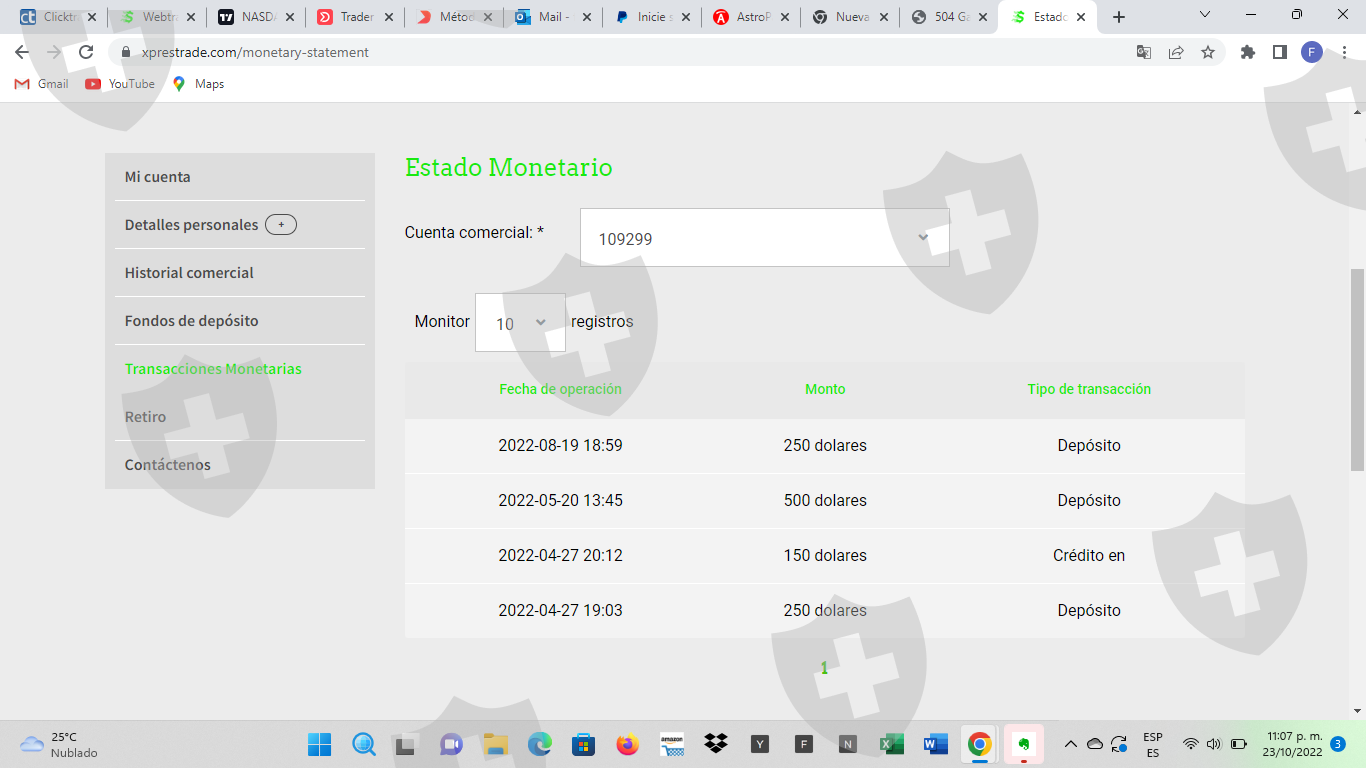The height and width of the screenshot is (768, 1366).
Task: Open the weather widget showing 25°C Nublado
Action: pos(58,744)
